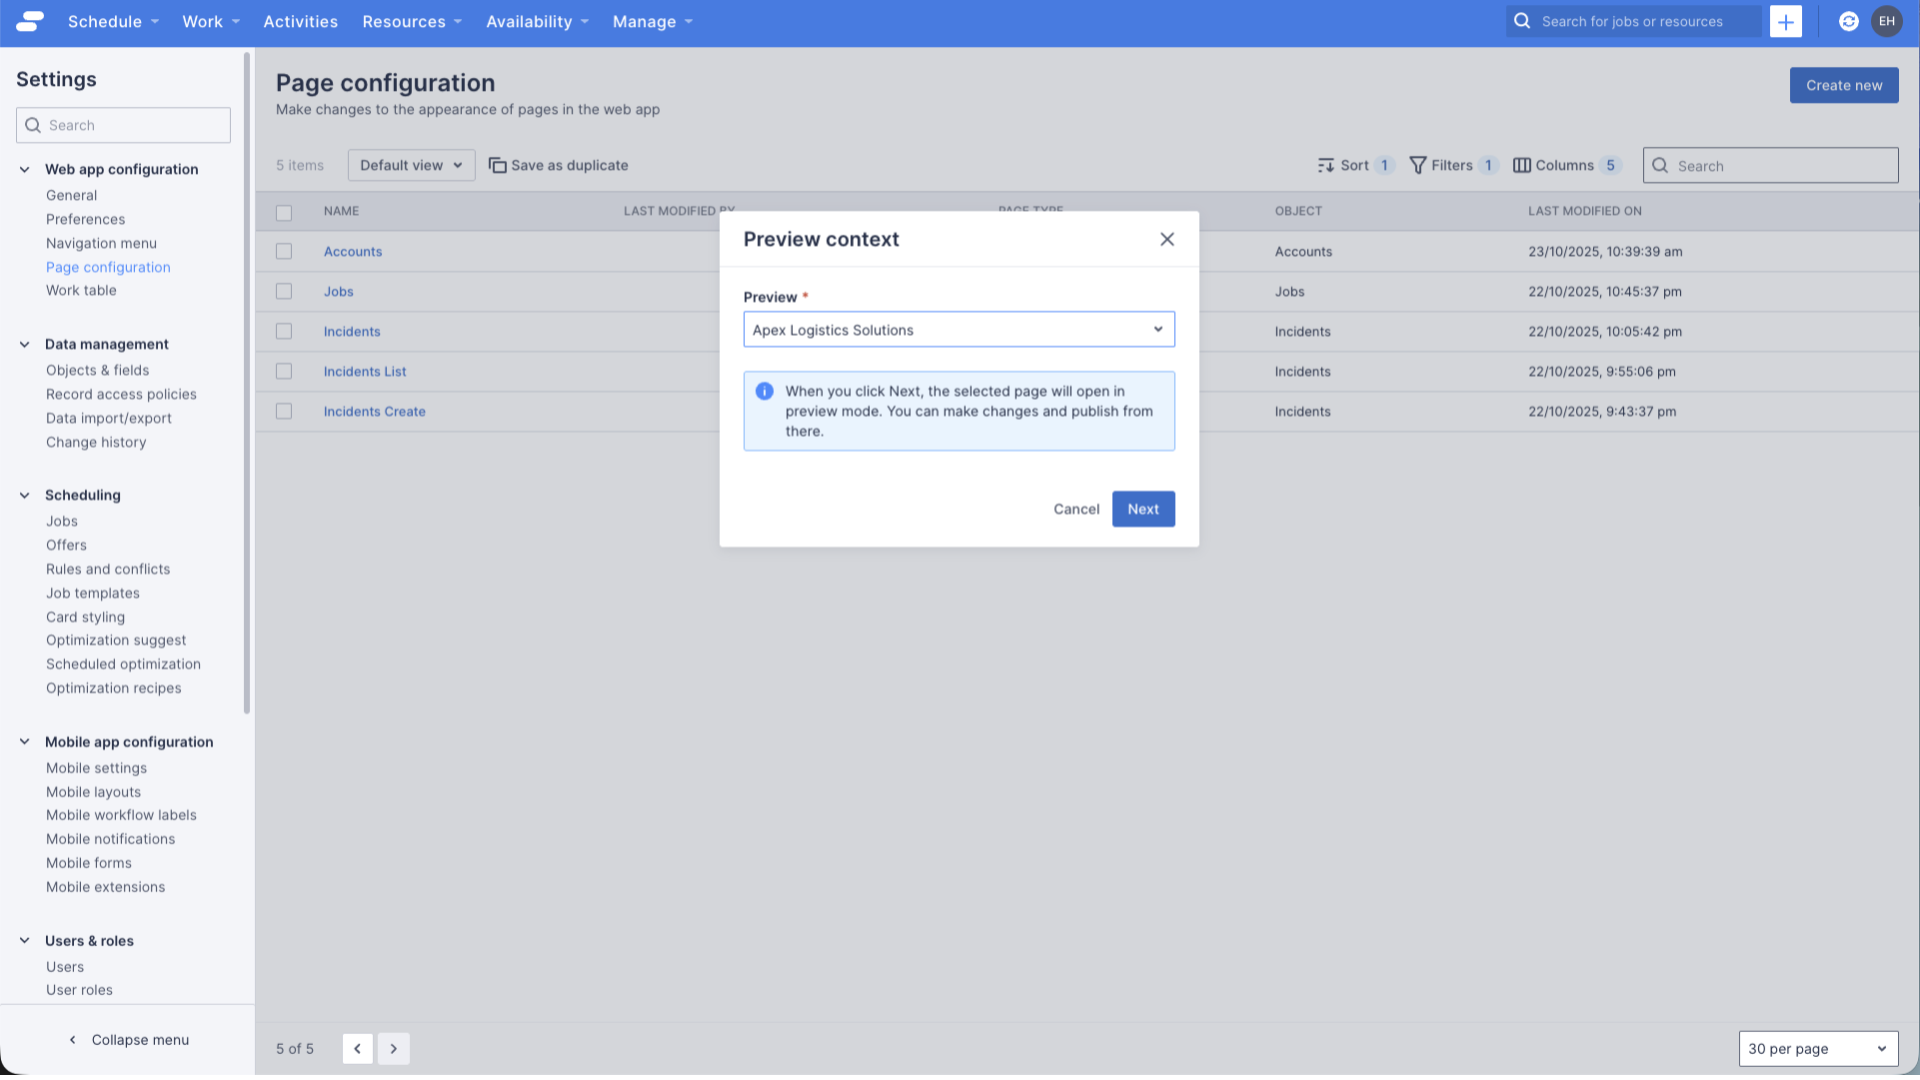
Task: Check the select-all checkbox in the table header
Action: pos(284,212)
